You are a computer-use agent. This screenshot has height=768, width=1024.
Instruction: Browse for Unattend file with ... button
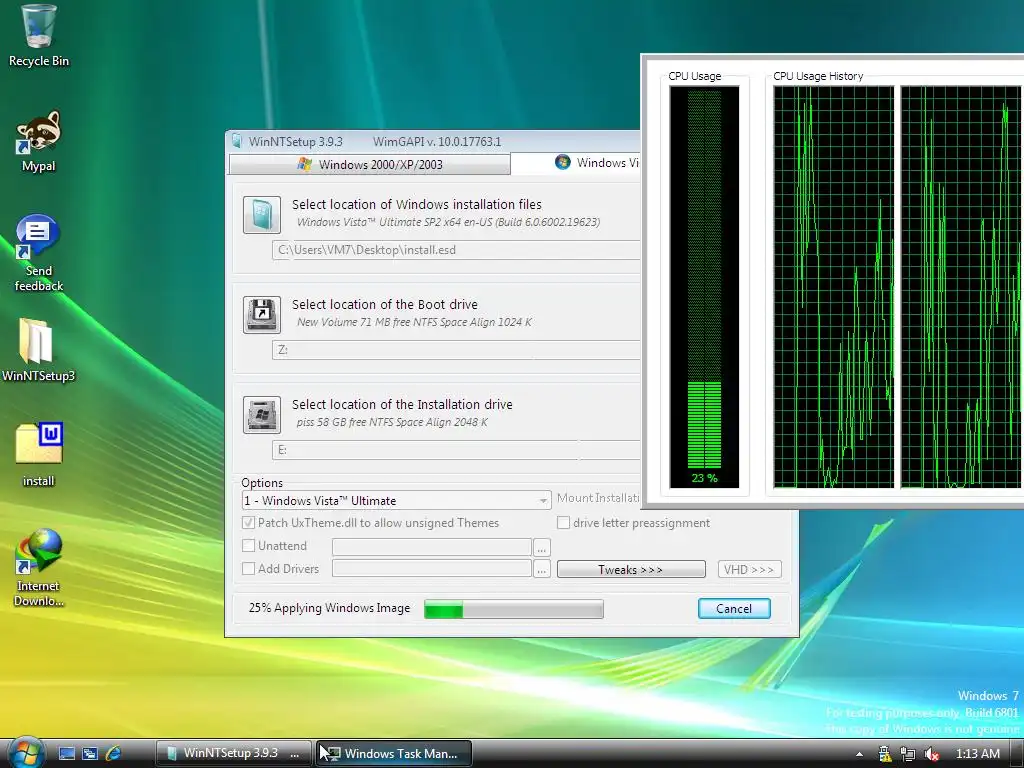(x=541, y=547)
